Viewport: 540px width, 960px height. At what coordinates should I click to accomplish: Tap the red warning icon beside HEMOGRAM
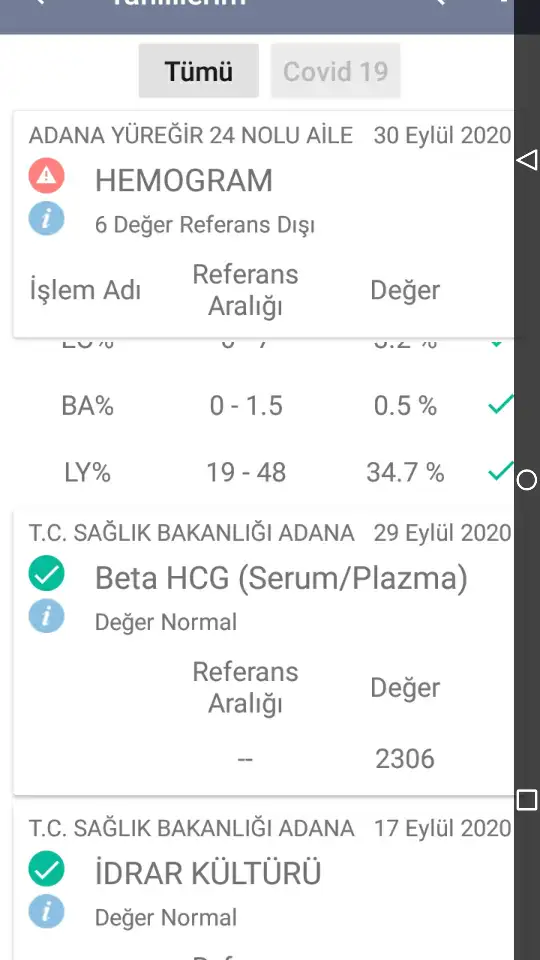coord(47,176)
